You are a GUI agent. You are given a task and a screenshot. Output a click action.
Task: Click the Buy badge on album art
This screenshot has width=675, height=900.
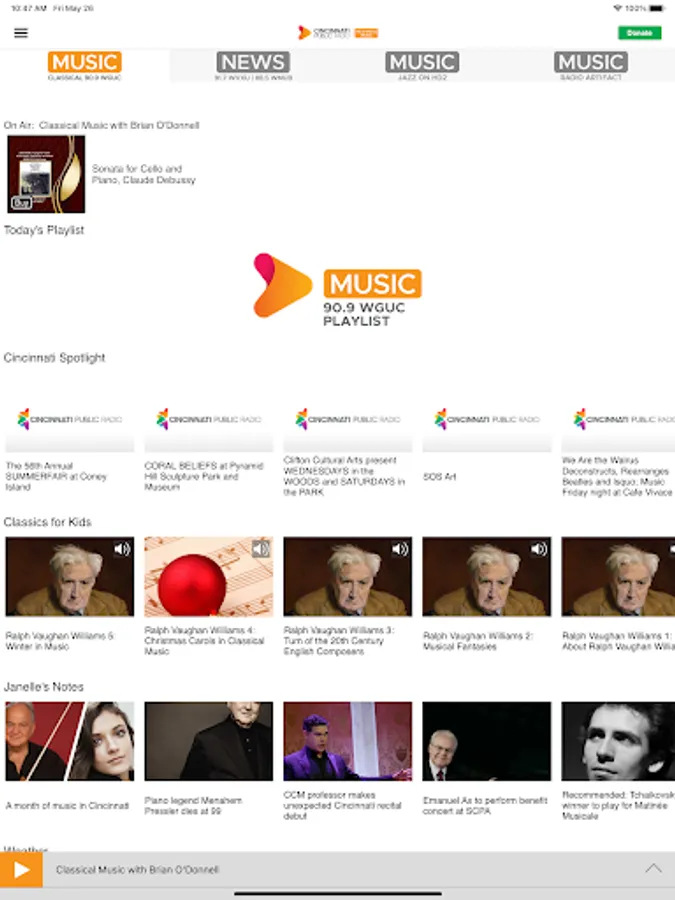21,203
